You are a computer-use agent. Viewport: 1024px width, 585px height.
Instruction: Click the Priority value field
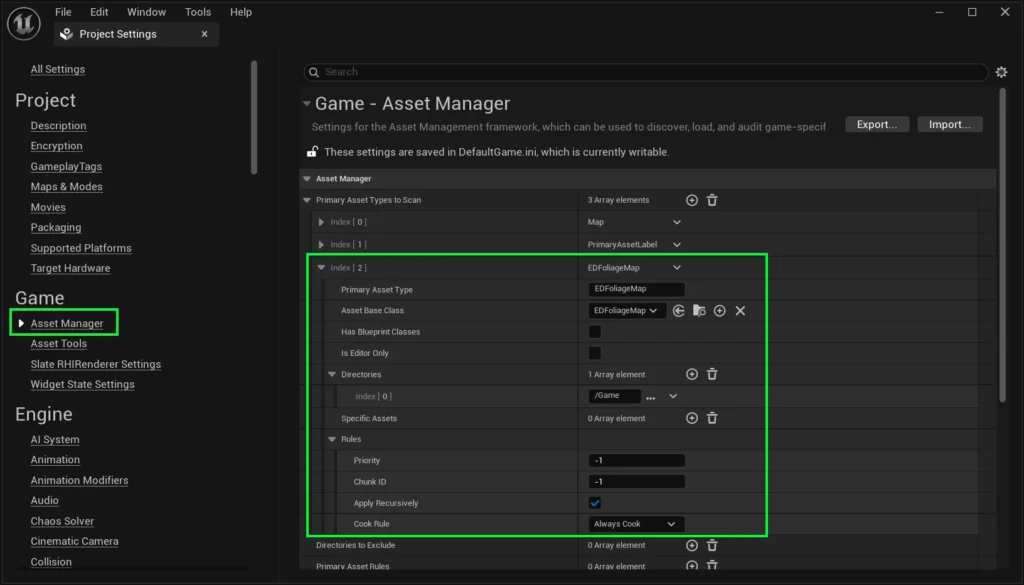coord(636,461)
